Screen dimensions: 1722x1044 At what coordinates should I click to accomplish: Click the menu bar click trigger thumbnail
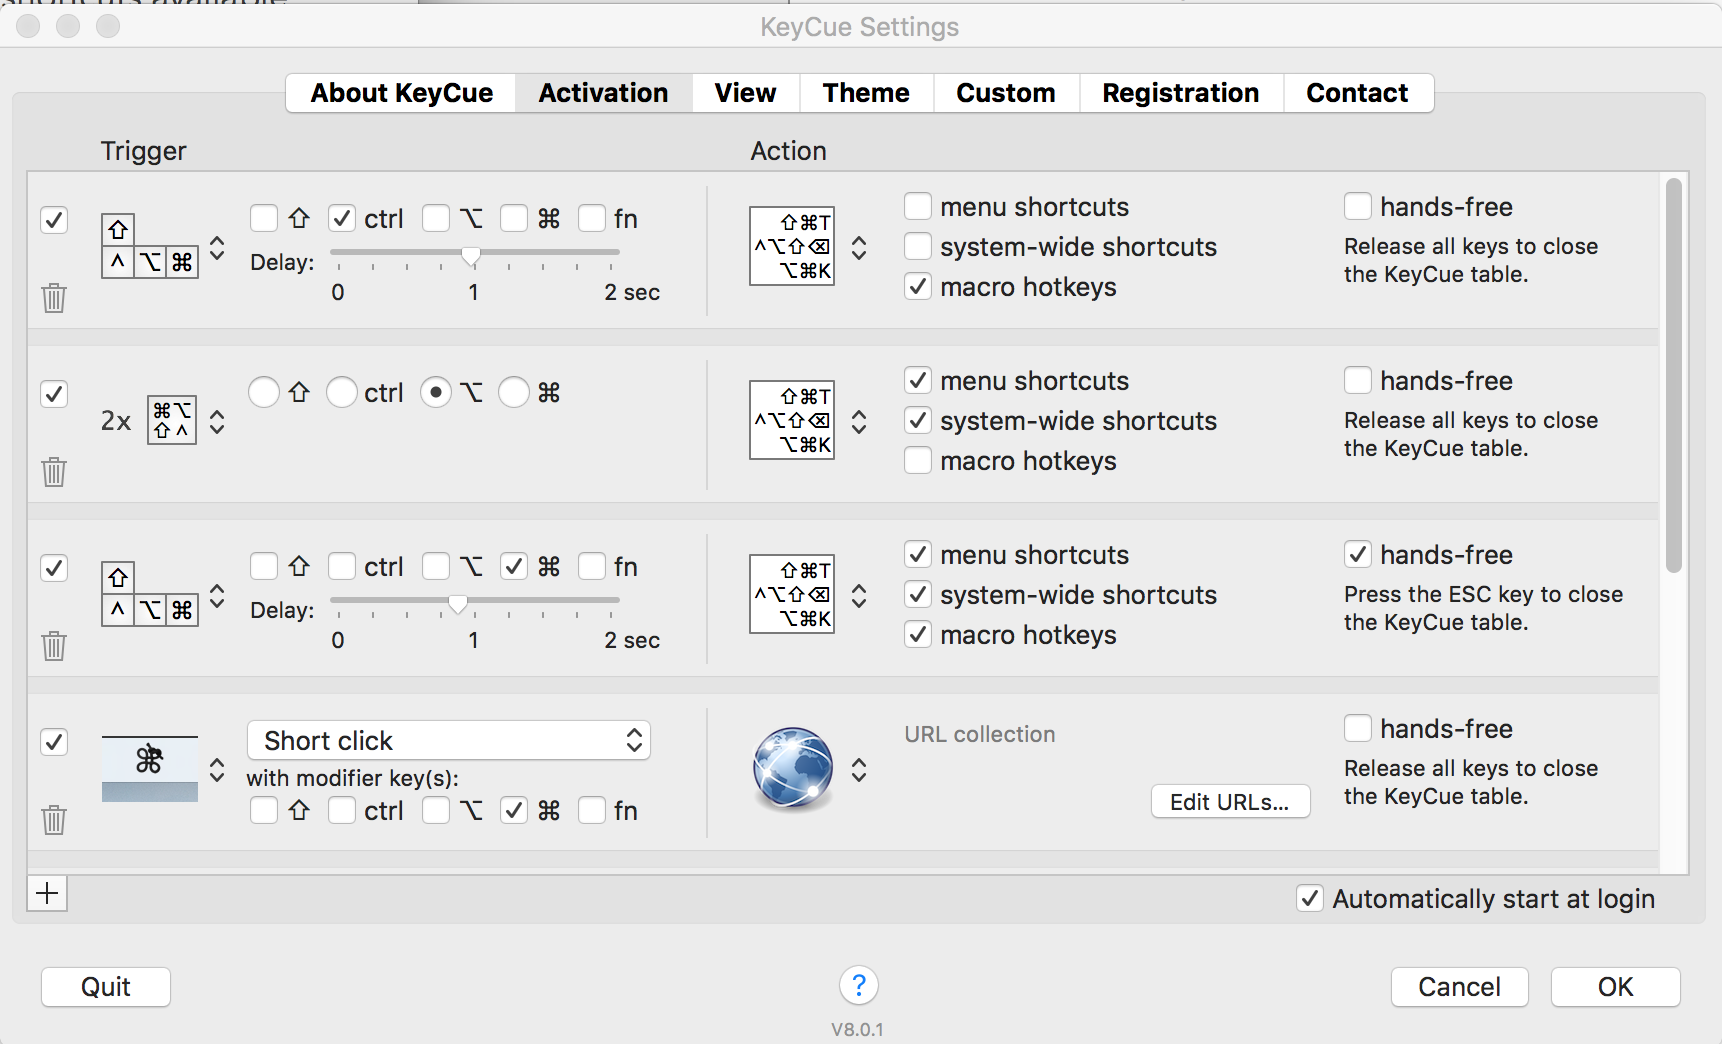pyautogui.click(x=150, y=768)
